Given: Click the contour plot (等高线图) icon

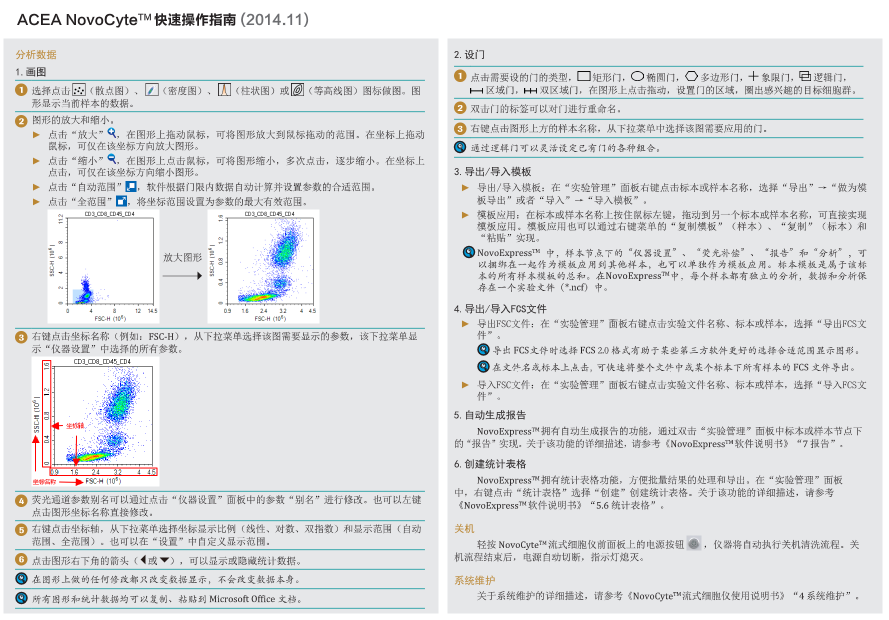Looking at the screenshot, I should click(x=298, y=90).
